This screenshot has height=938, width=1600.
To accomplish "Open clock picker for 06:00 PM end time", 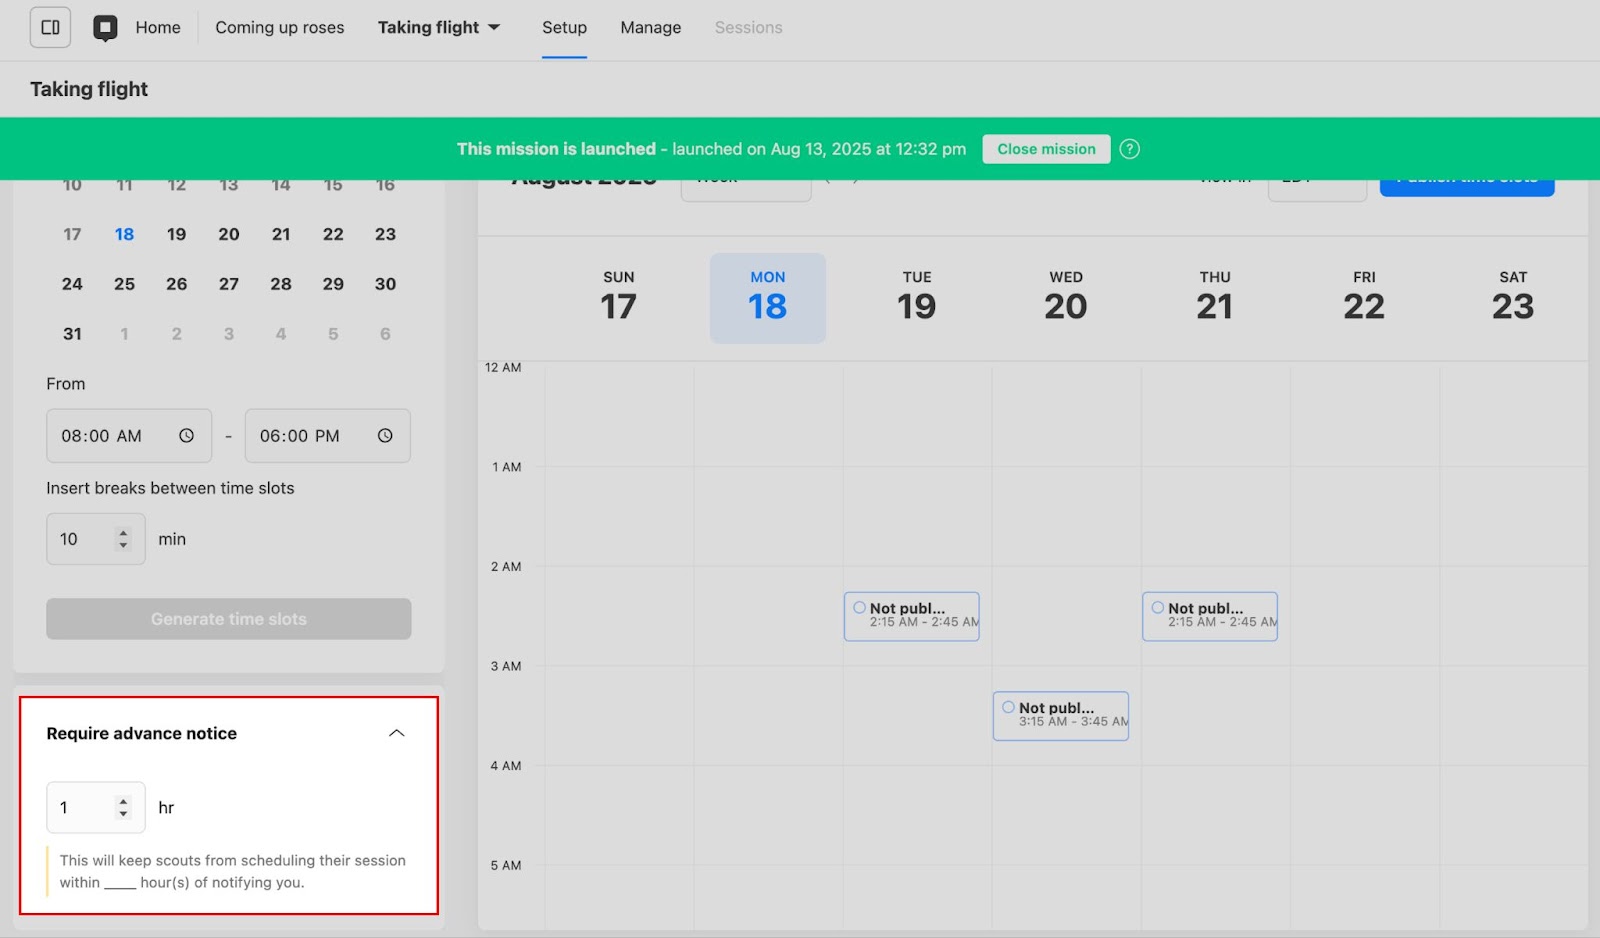I will [385, 436].
